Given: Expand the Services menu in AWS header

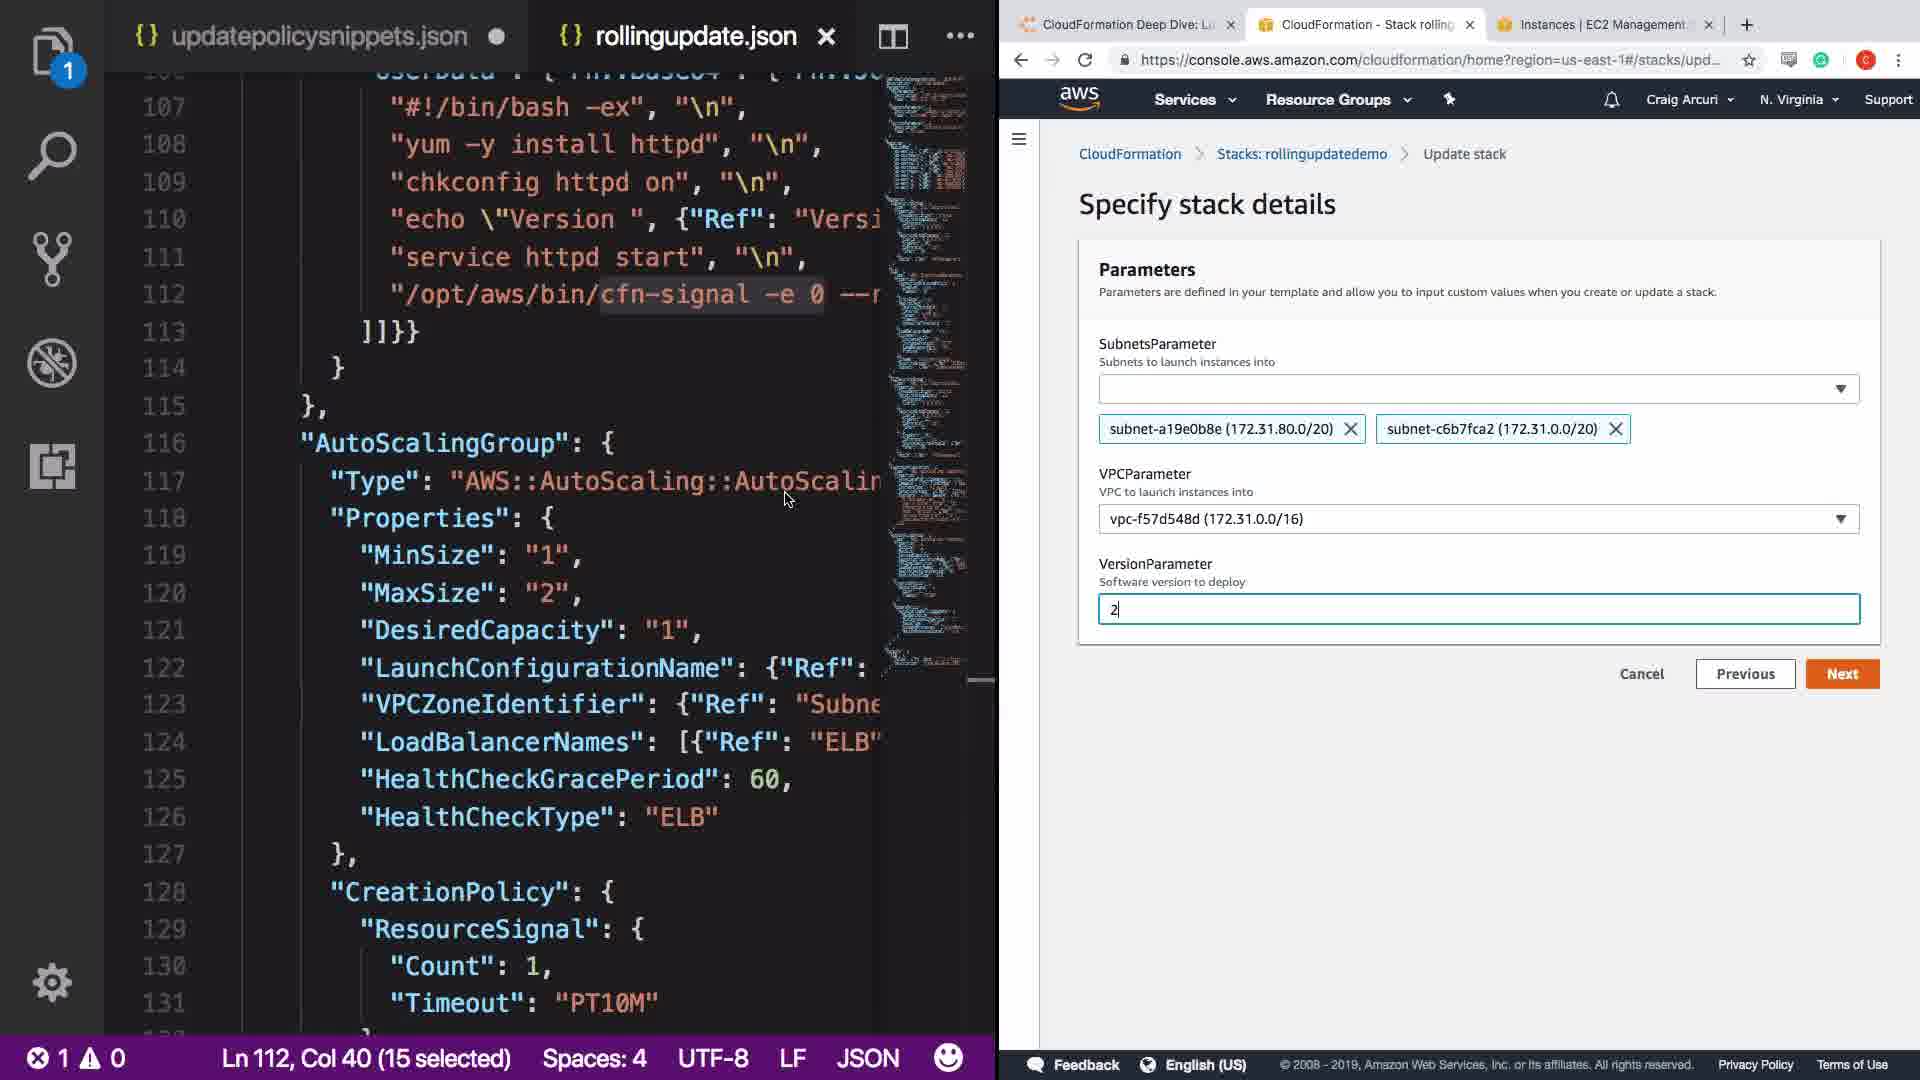Looking at the screenshot, I should point(1195,100).
